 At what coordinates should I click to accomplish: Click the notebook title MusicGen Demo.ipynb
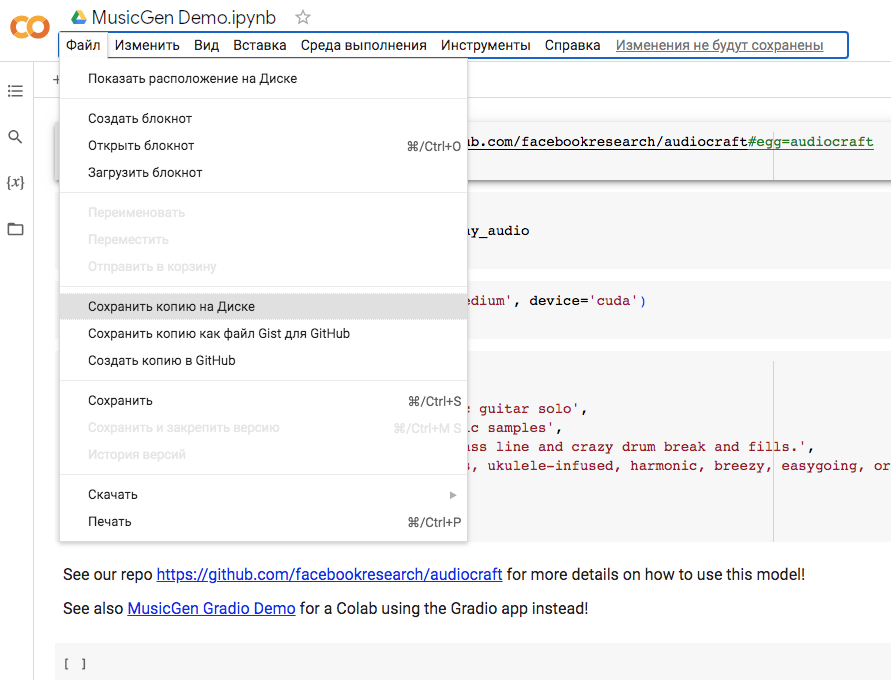(184, 17)
